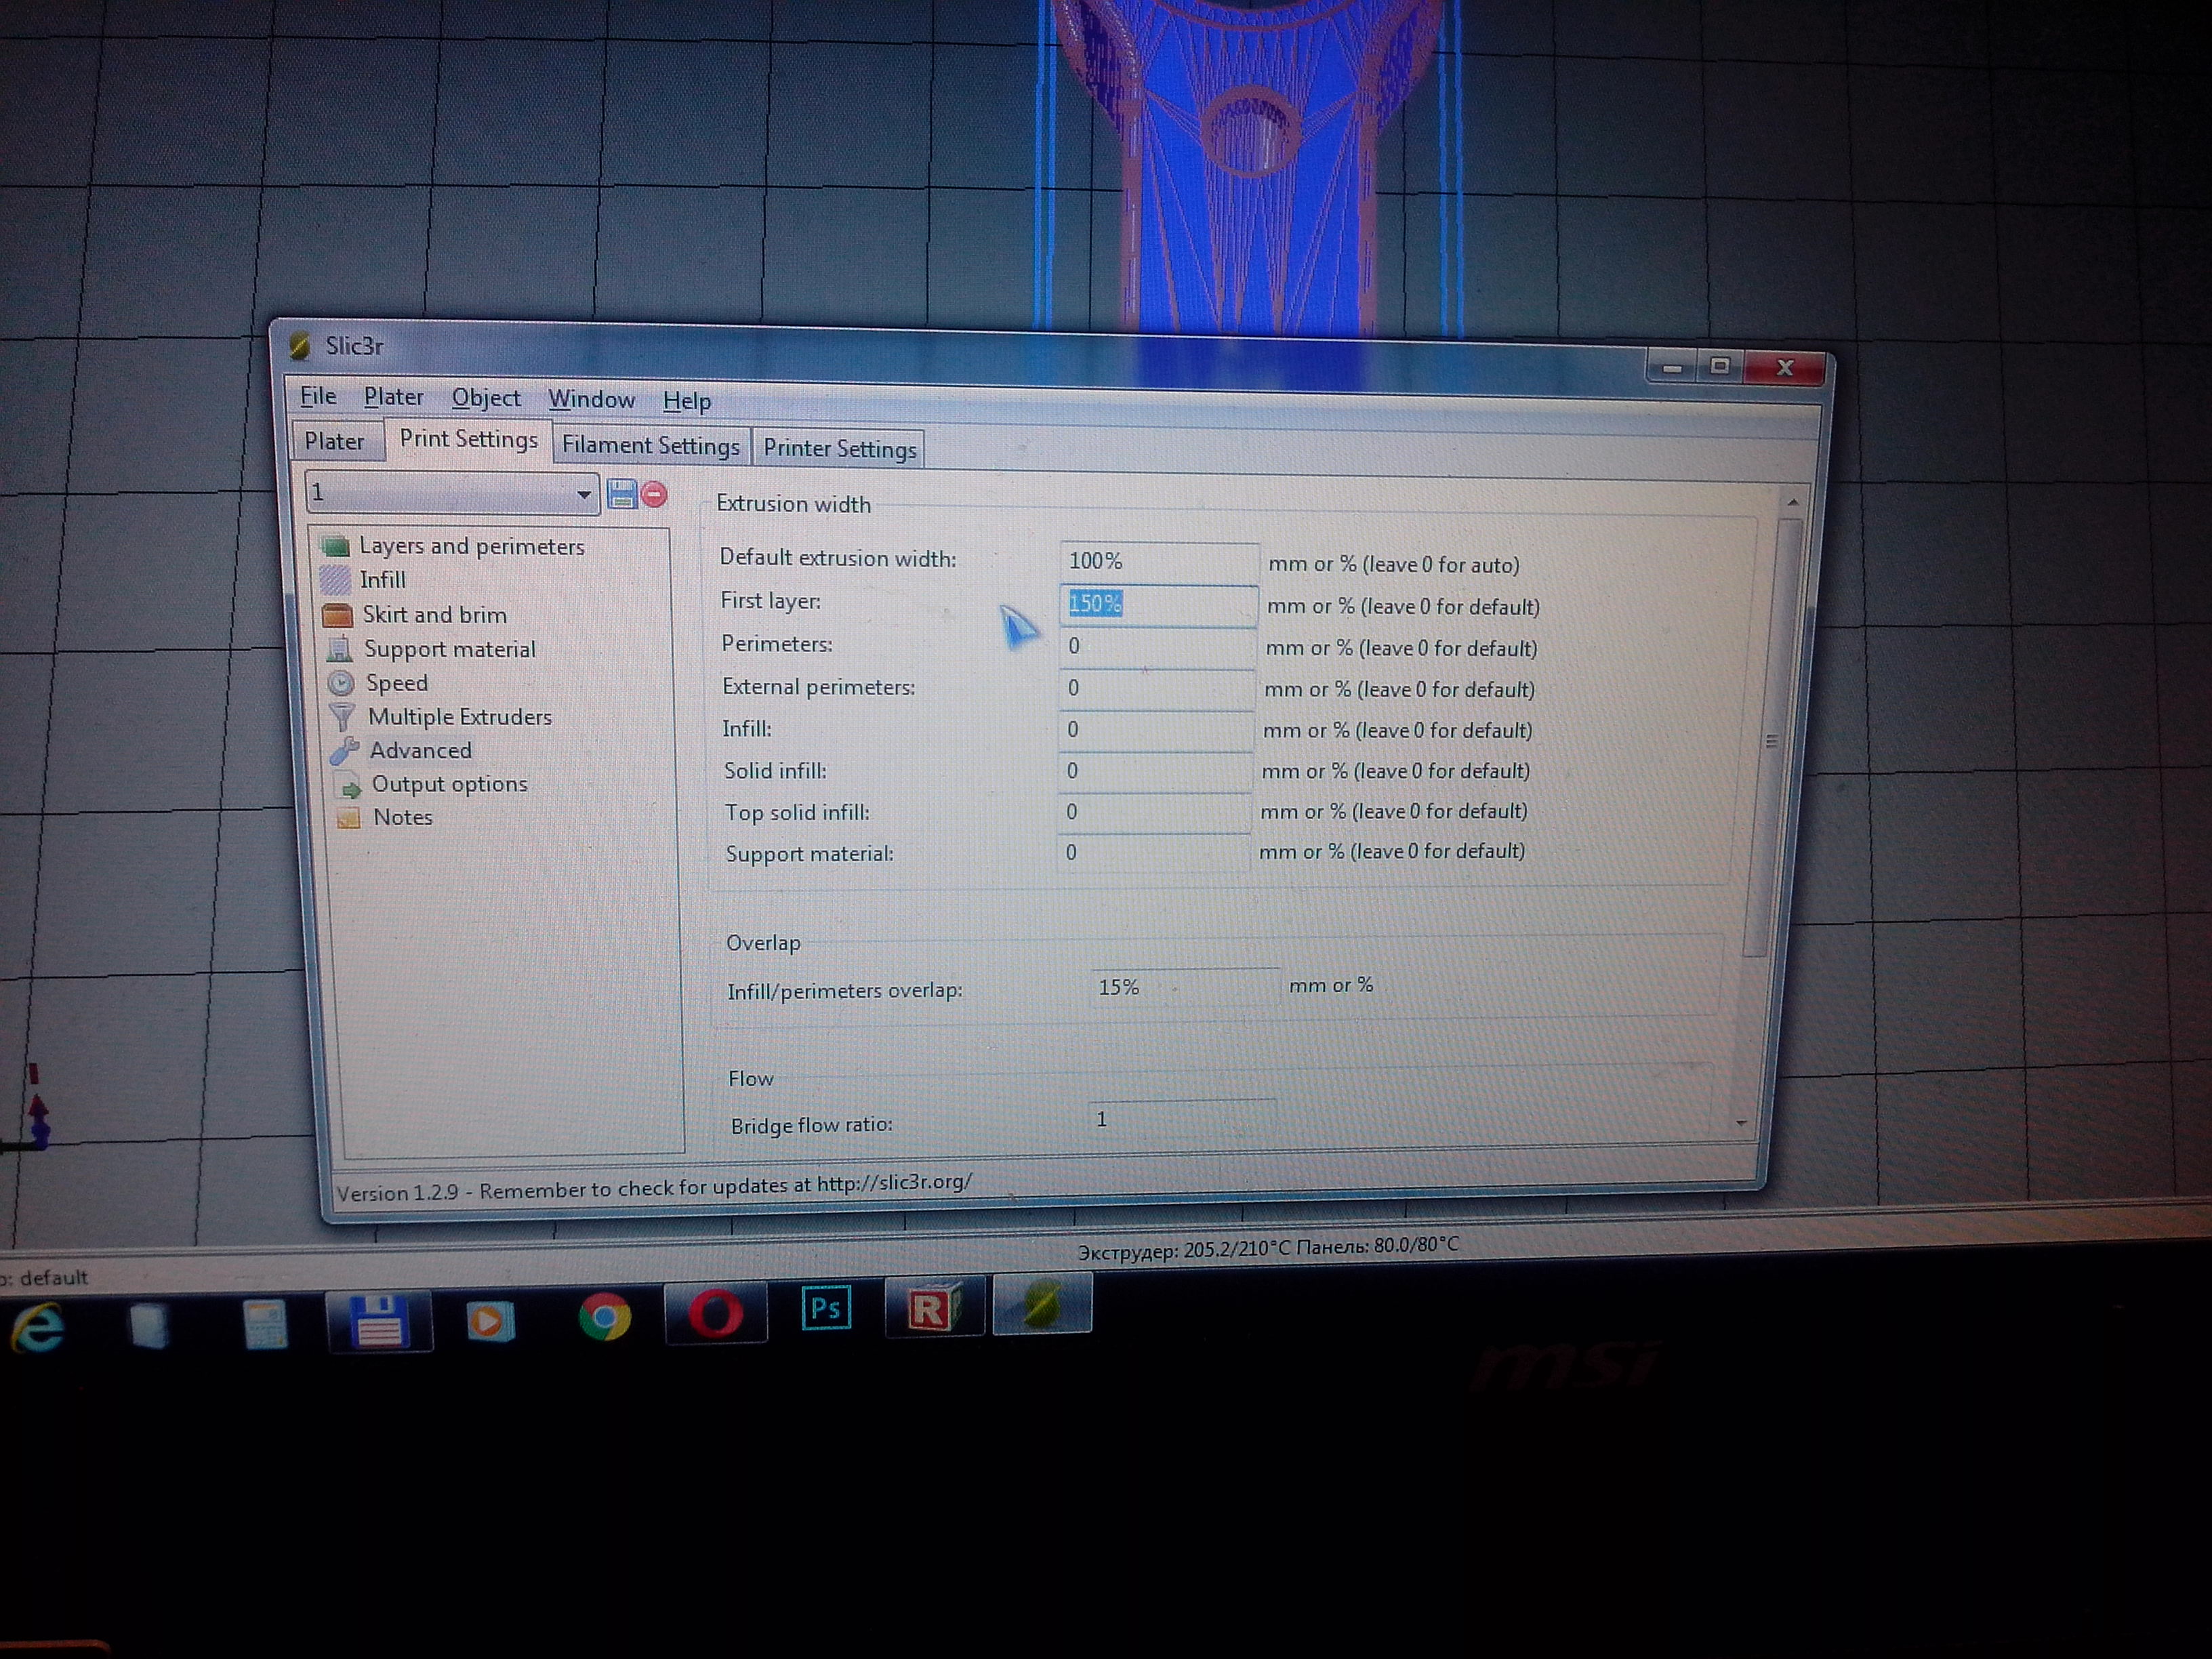Select the Infill settings page

(x=382, y=580)
